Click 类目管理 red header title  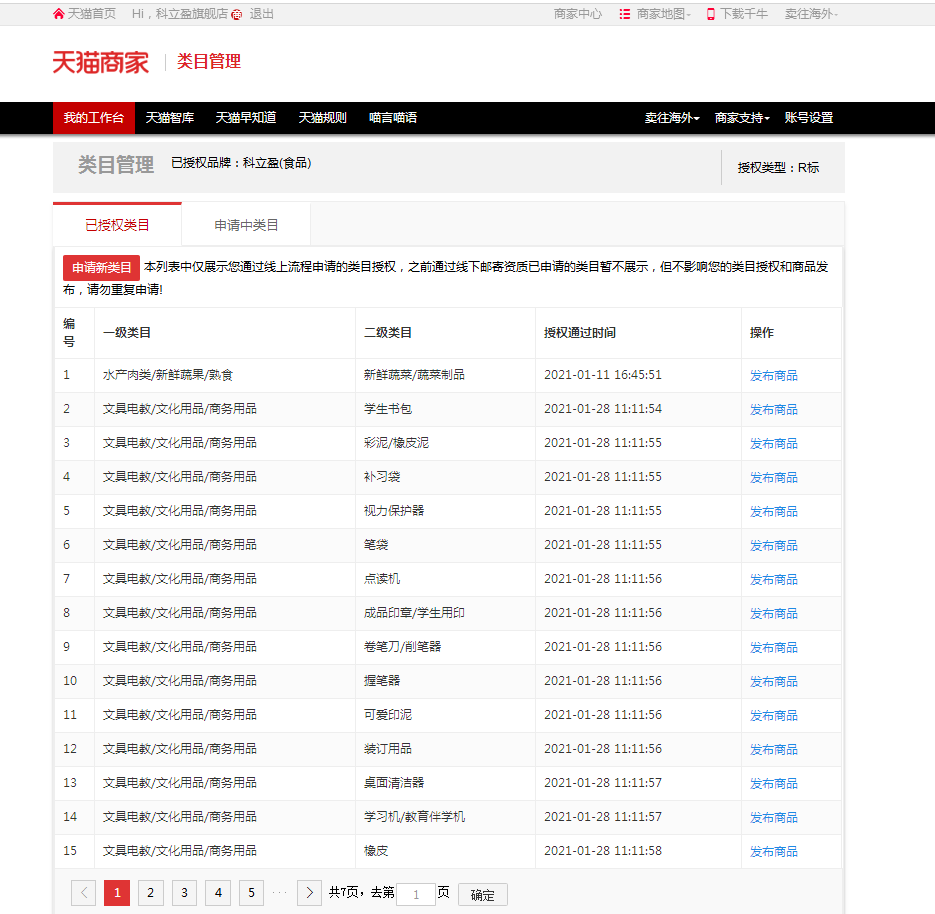click(209, 61)
